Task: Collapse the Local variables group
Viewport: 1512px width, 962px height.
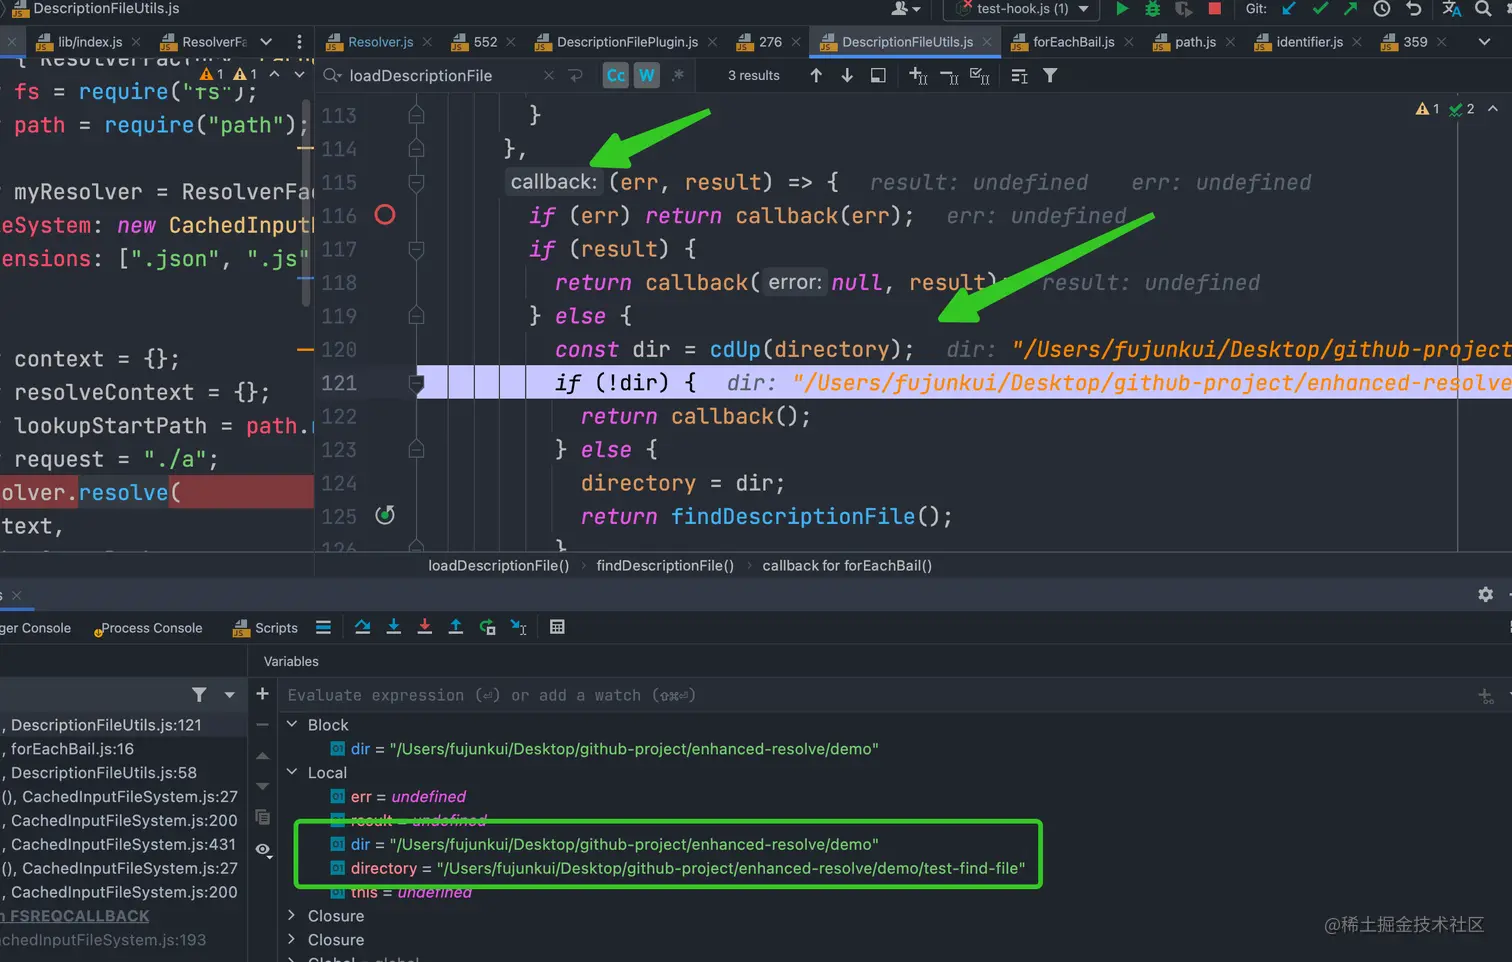Action: (x=292, y=772)
